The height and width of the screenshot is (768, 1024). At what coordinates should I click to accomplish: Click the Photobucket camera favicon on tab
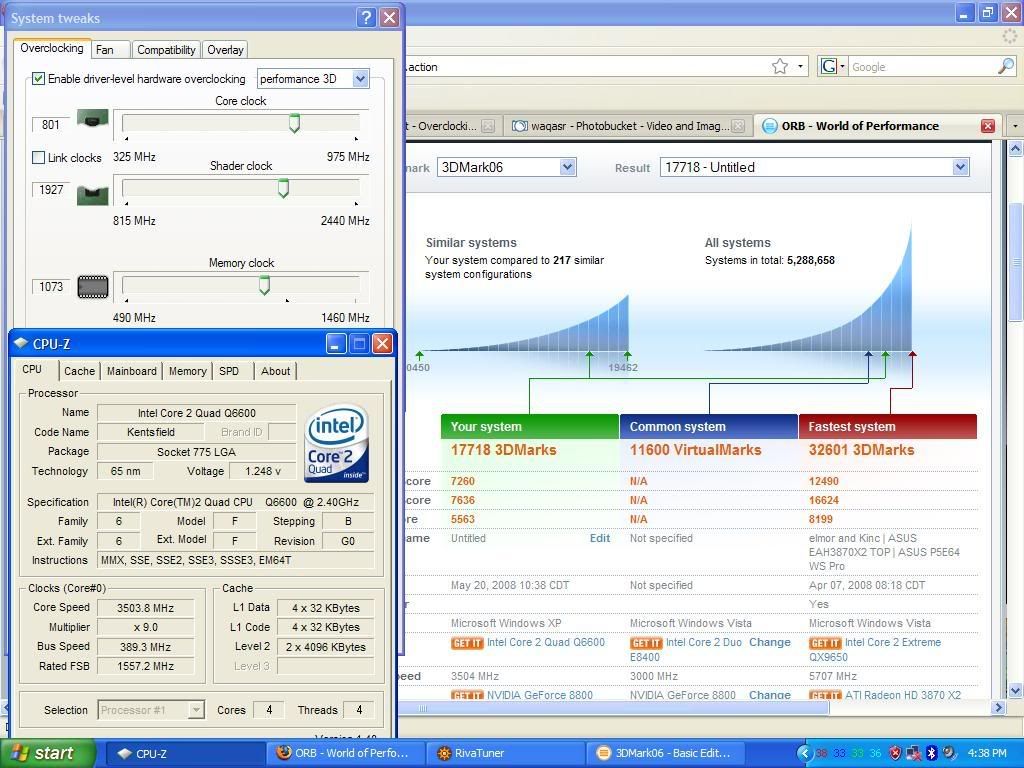519,126
